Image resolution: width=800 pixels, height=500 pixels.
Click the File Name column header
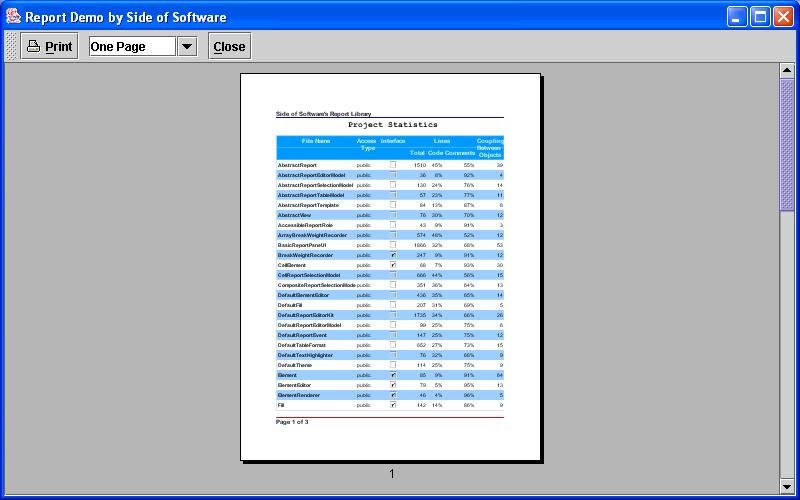click(x=316, y=141)
